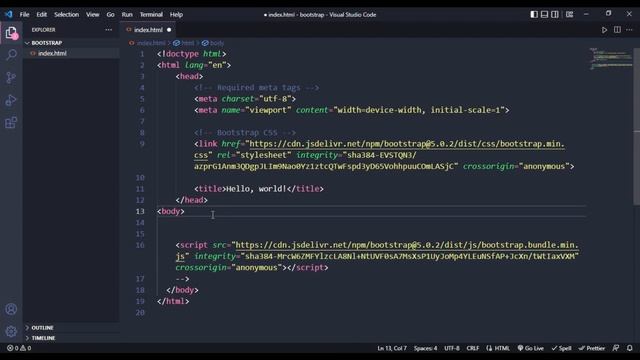
Task: Open Explorer views and more actions ellipsis
Action: point(109,30)
